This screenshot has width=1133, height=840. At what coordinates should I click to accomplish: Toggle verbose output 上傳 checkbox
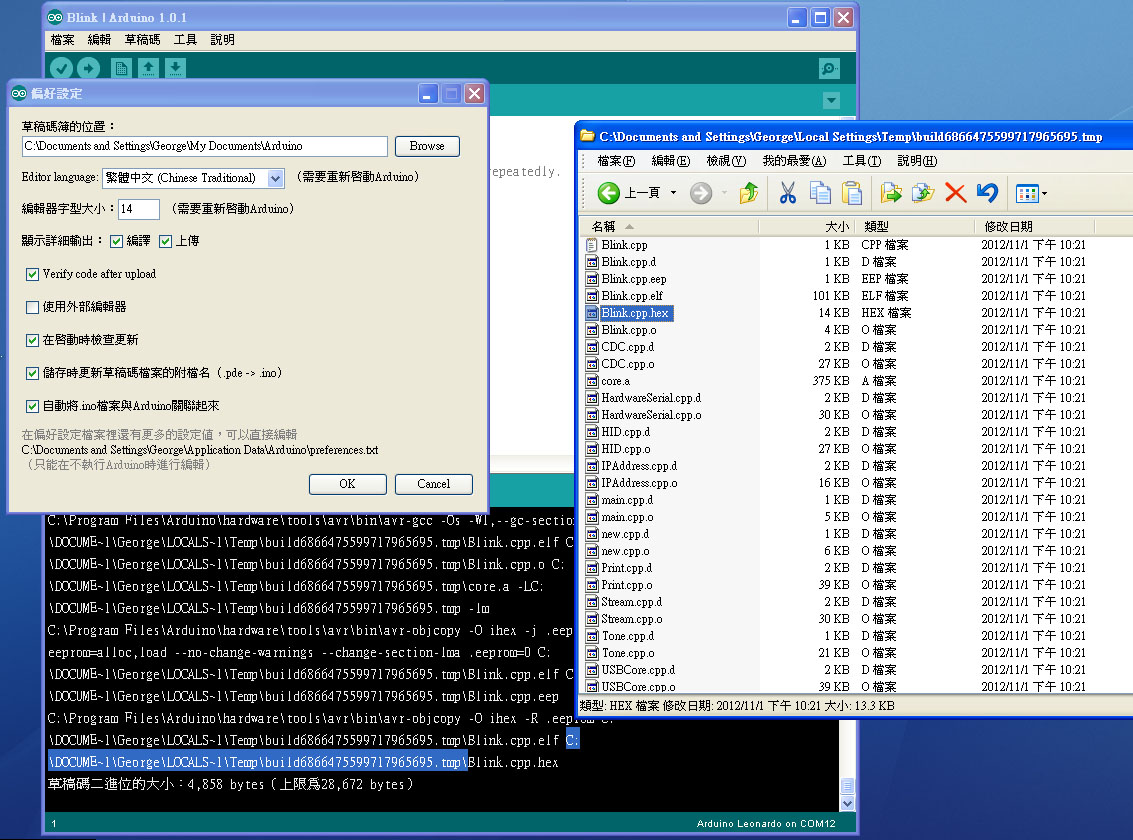(165, 241)
